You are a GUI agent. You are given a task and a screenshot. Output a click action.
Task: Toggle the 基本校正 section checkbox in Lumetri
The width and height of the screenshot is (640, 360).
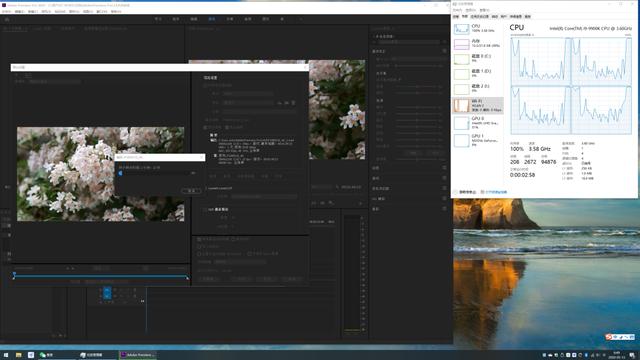pyautogui.click(x=444, y=51)
